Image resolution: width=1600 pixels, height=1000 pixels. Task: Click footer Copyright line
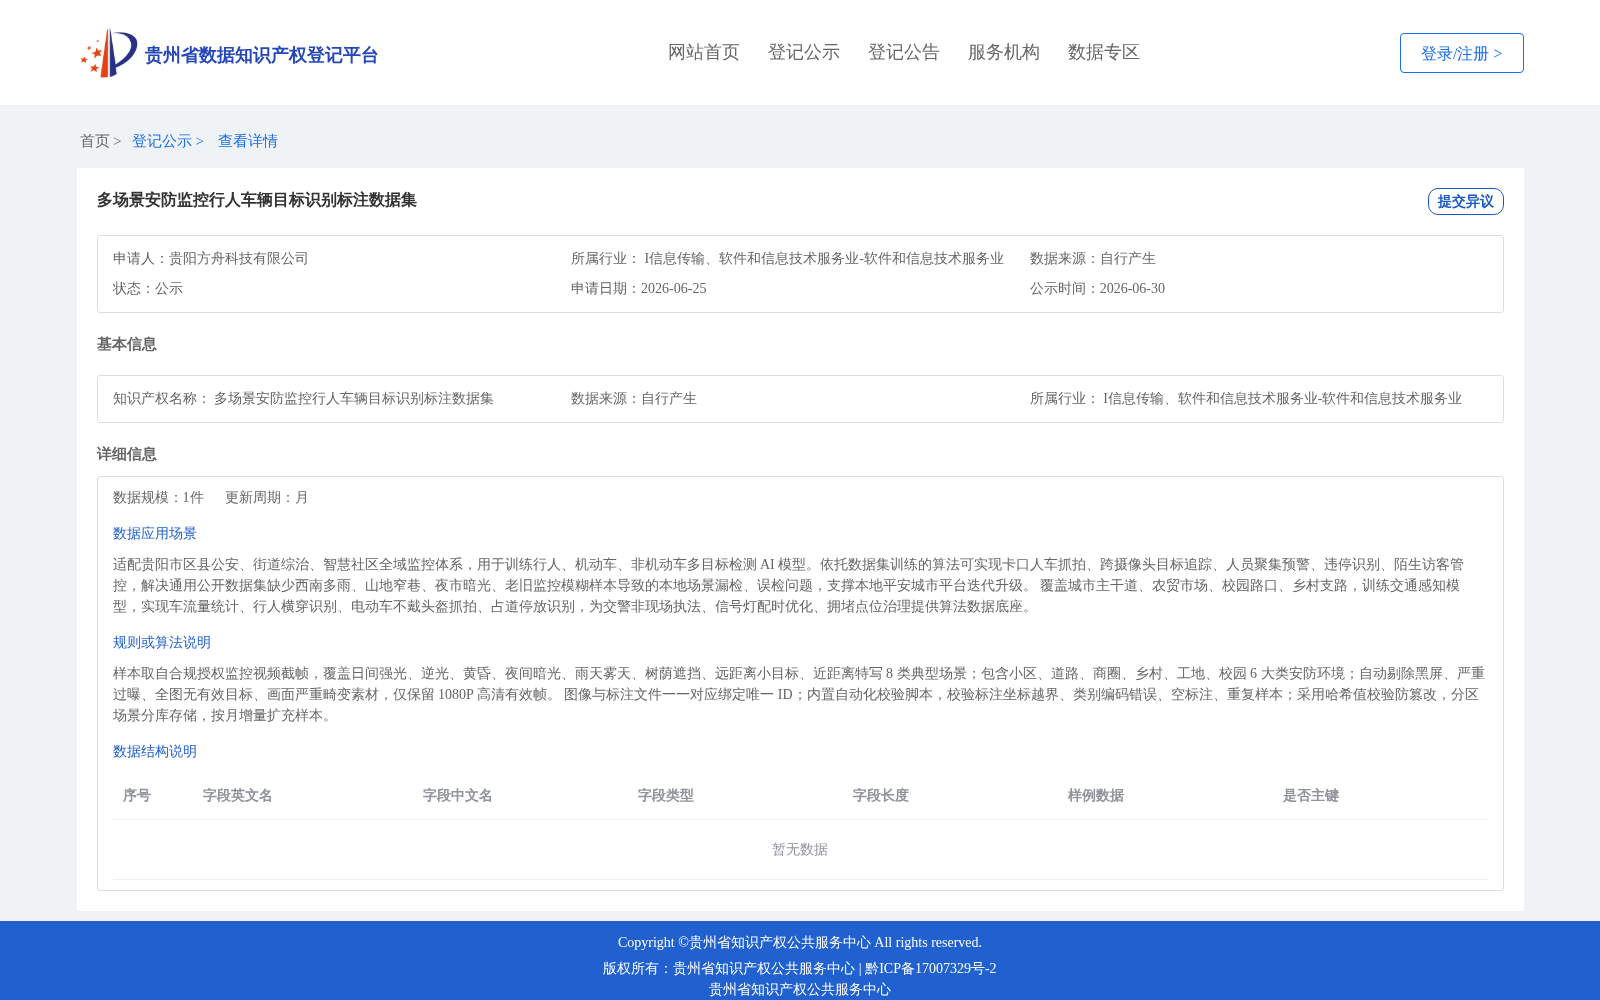[x=800, y=942]
